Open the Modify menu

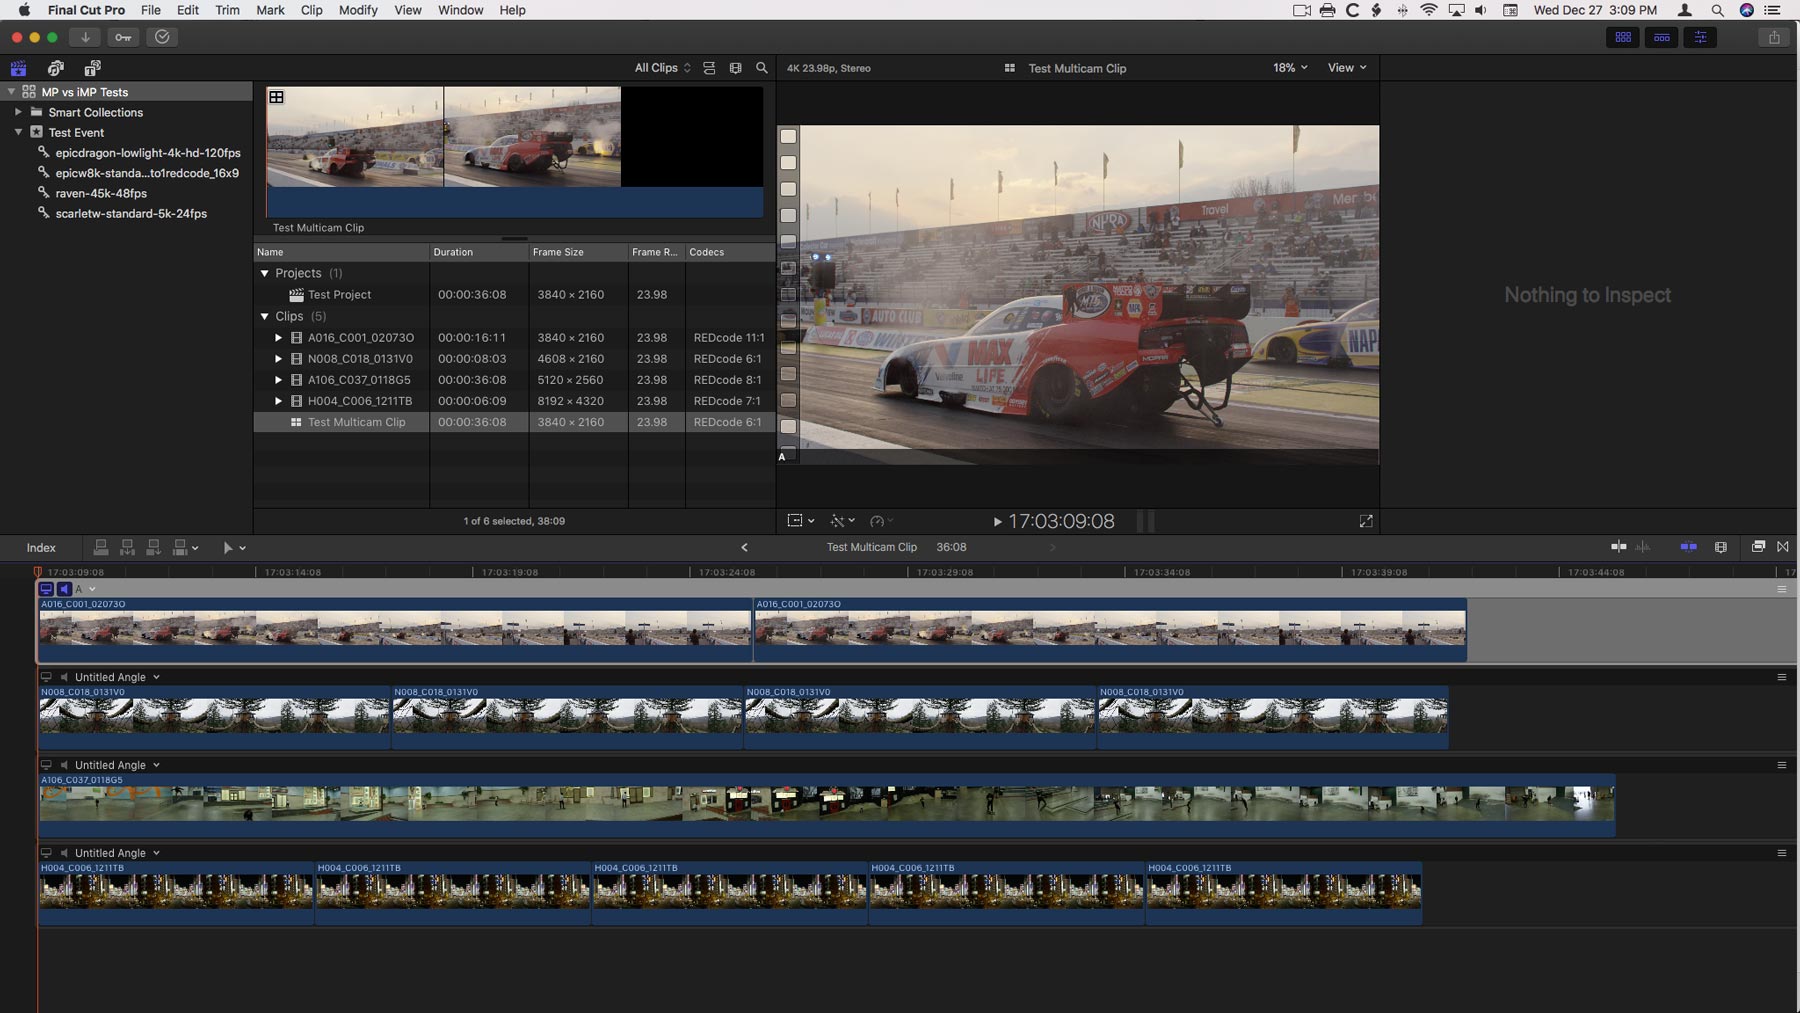358,10
